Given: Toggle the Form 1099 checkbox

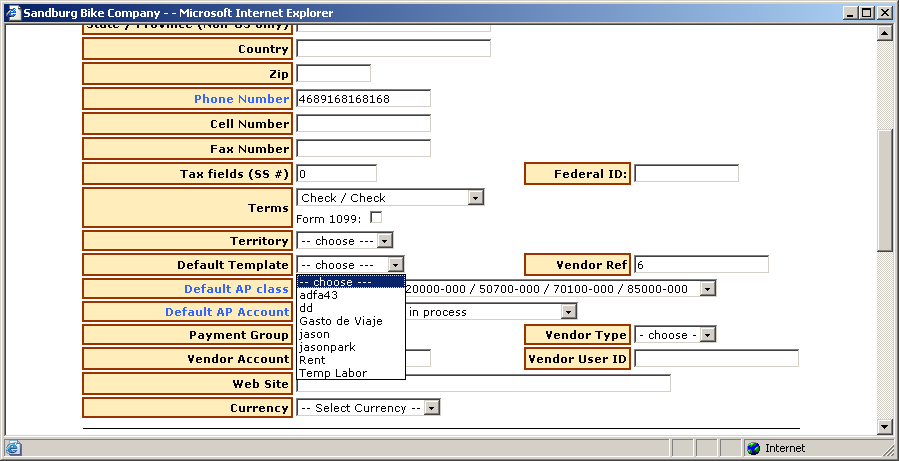Looking at the screenshot, I should click(376, 217).
